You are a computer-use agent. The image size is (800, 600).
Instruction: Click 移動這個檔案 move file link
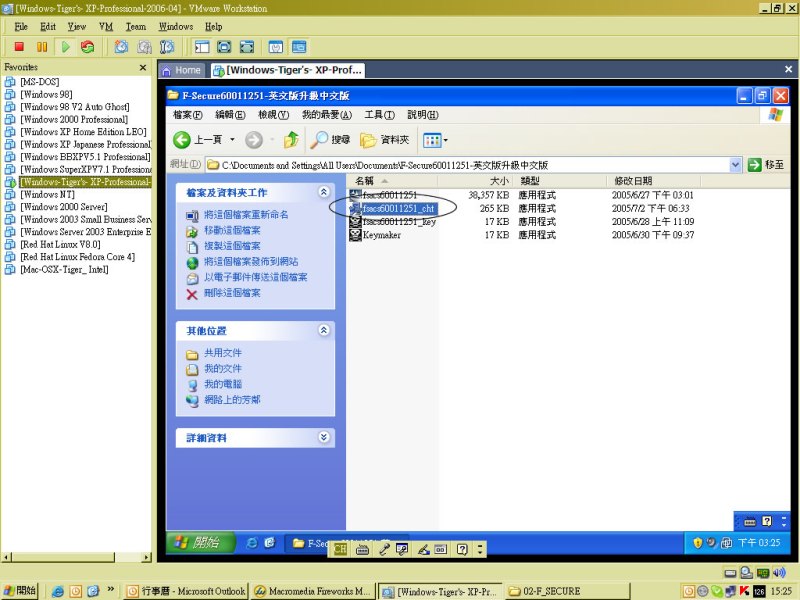tap(232, 231)
